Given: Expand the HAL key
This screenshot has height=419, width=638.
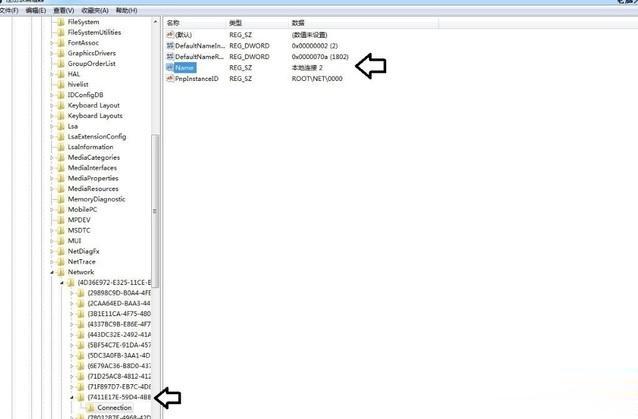Looking at the screenshot, I should click(x=52, y=74).
